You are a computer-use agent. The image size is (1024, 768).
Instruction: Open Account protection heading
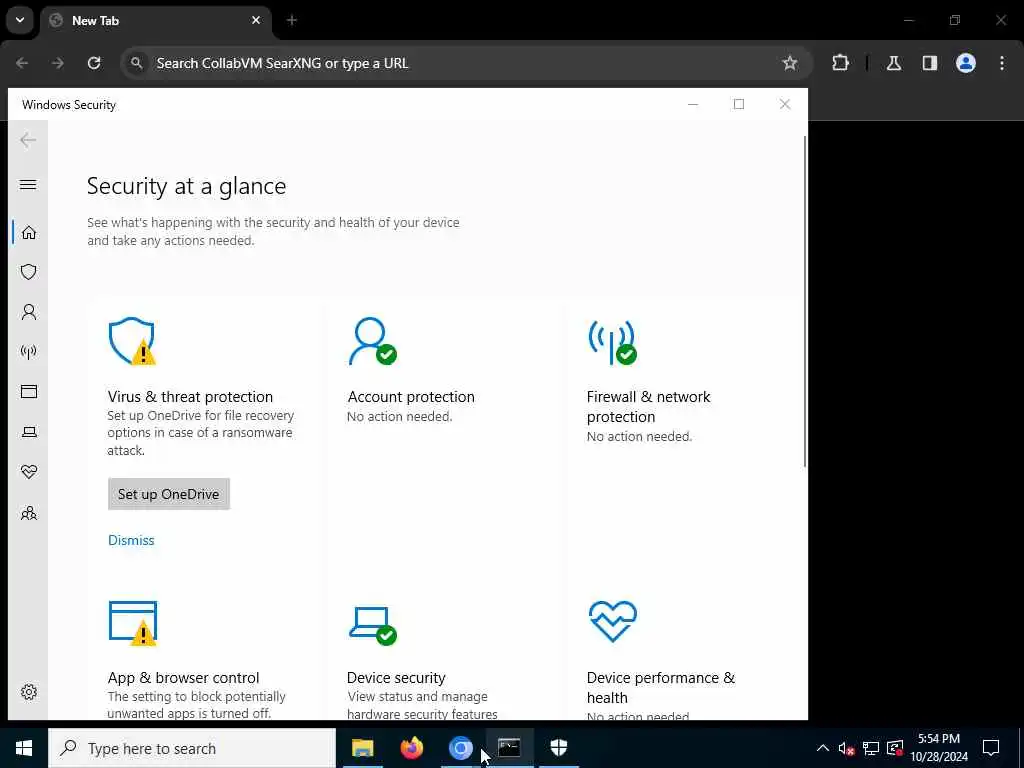411,396
